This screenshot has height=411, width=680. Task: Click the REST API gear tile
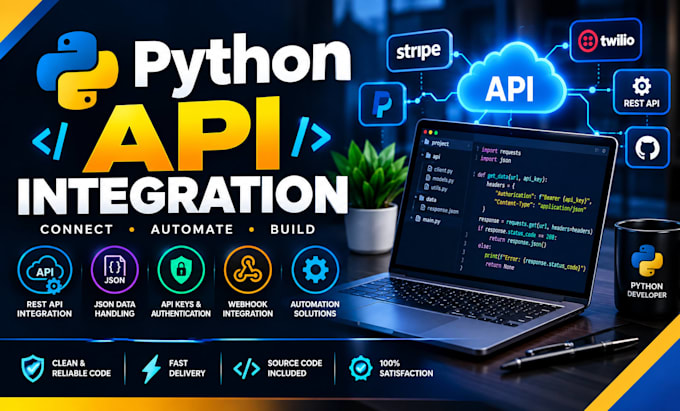tap(641, 91)
